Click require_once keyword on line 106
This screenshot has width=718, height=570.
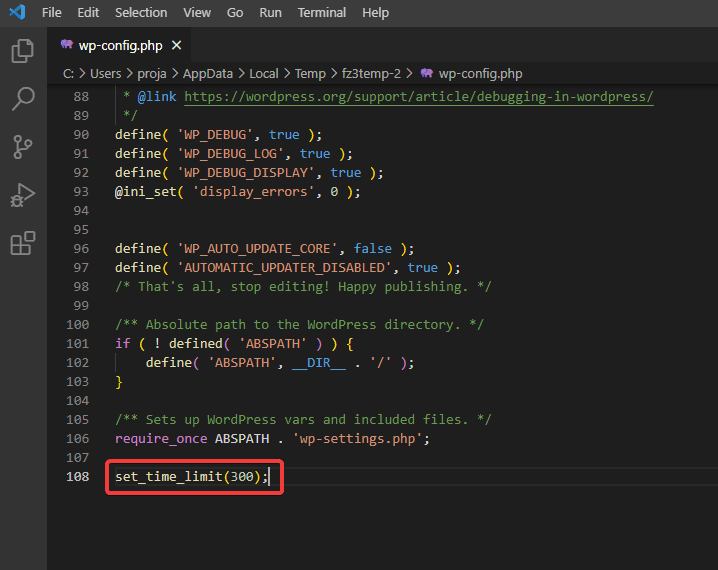[x=161, y=439]
